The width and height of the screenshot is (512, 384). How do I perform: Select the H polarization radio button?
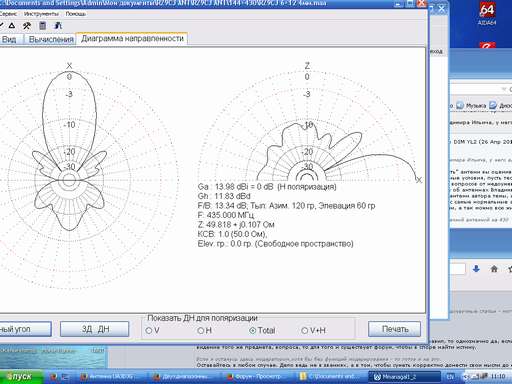click(201, 330)
